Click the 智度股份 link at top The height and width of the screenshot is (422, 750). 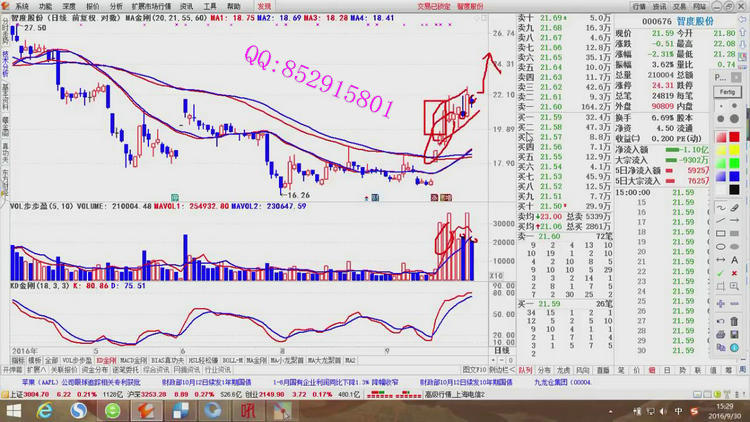point(468,6)
